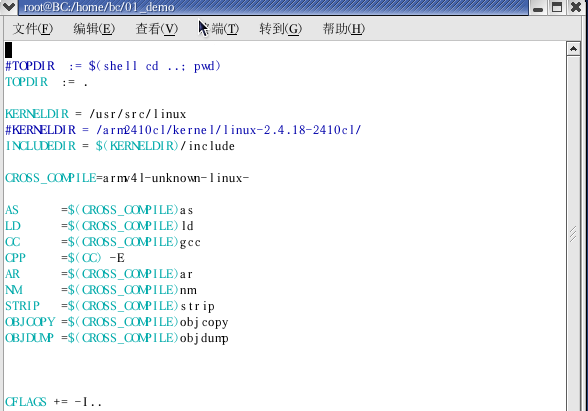Maximize the terminal window

click(557, 7)
